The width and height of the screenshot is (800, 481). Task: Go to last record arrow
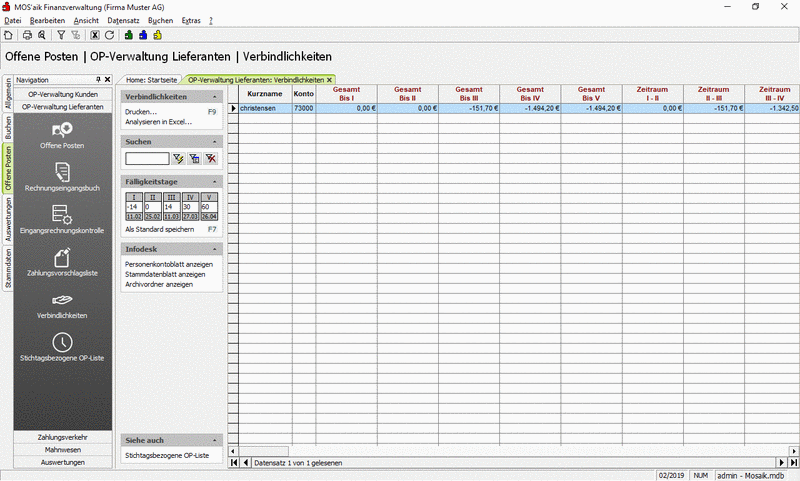(793, 463)
